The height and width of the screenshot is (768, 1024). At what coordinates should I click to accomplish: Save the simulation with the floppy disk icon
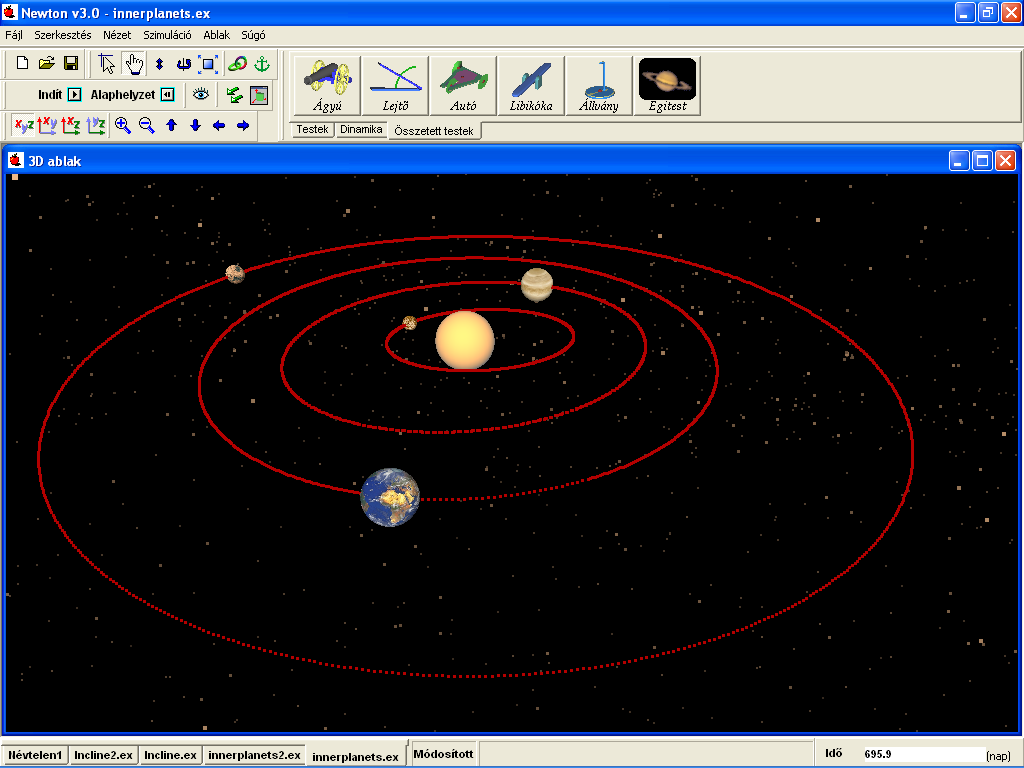click(x=71, y=63)
